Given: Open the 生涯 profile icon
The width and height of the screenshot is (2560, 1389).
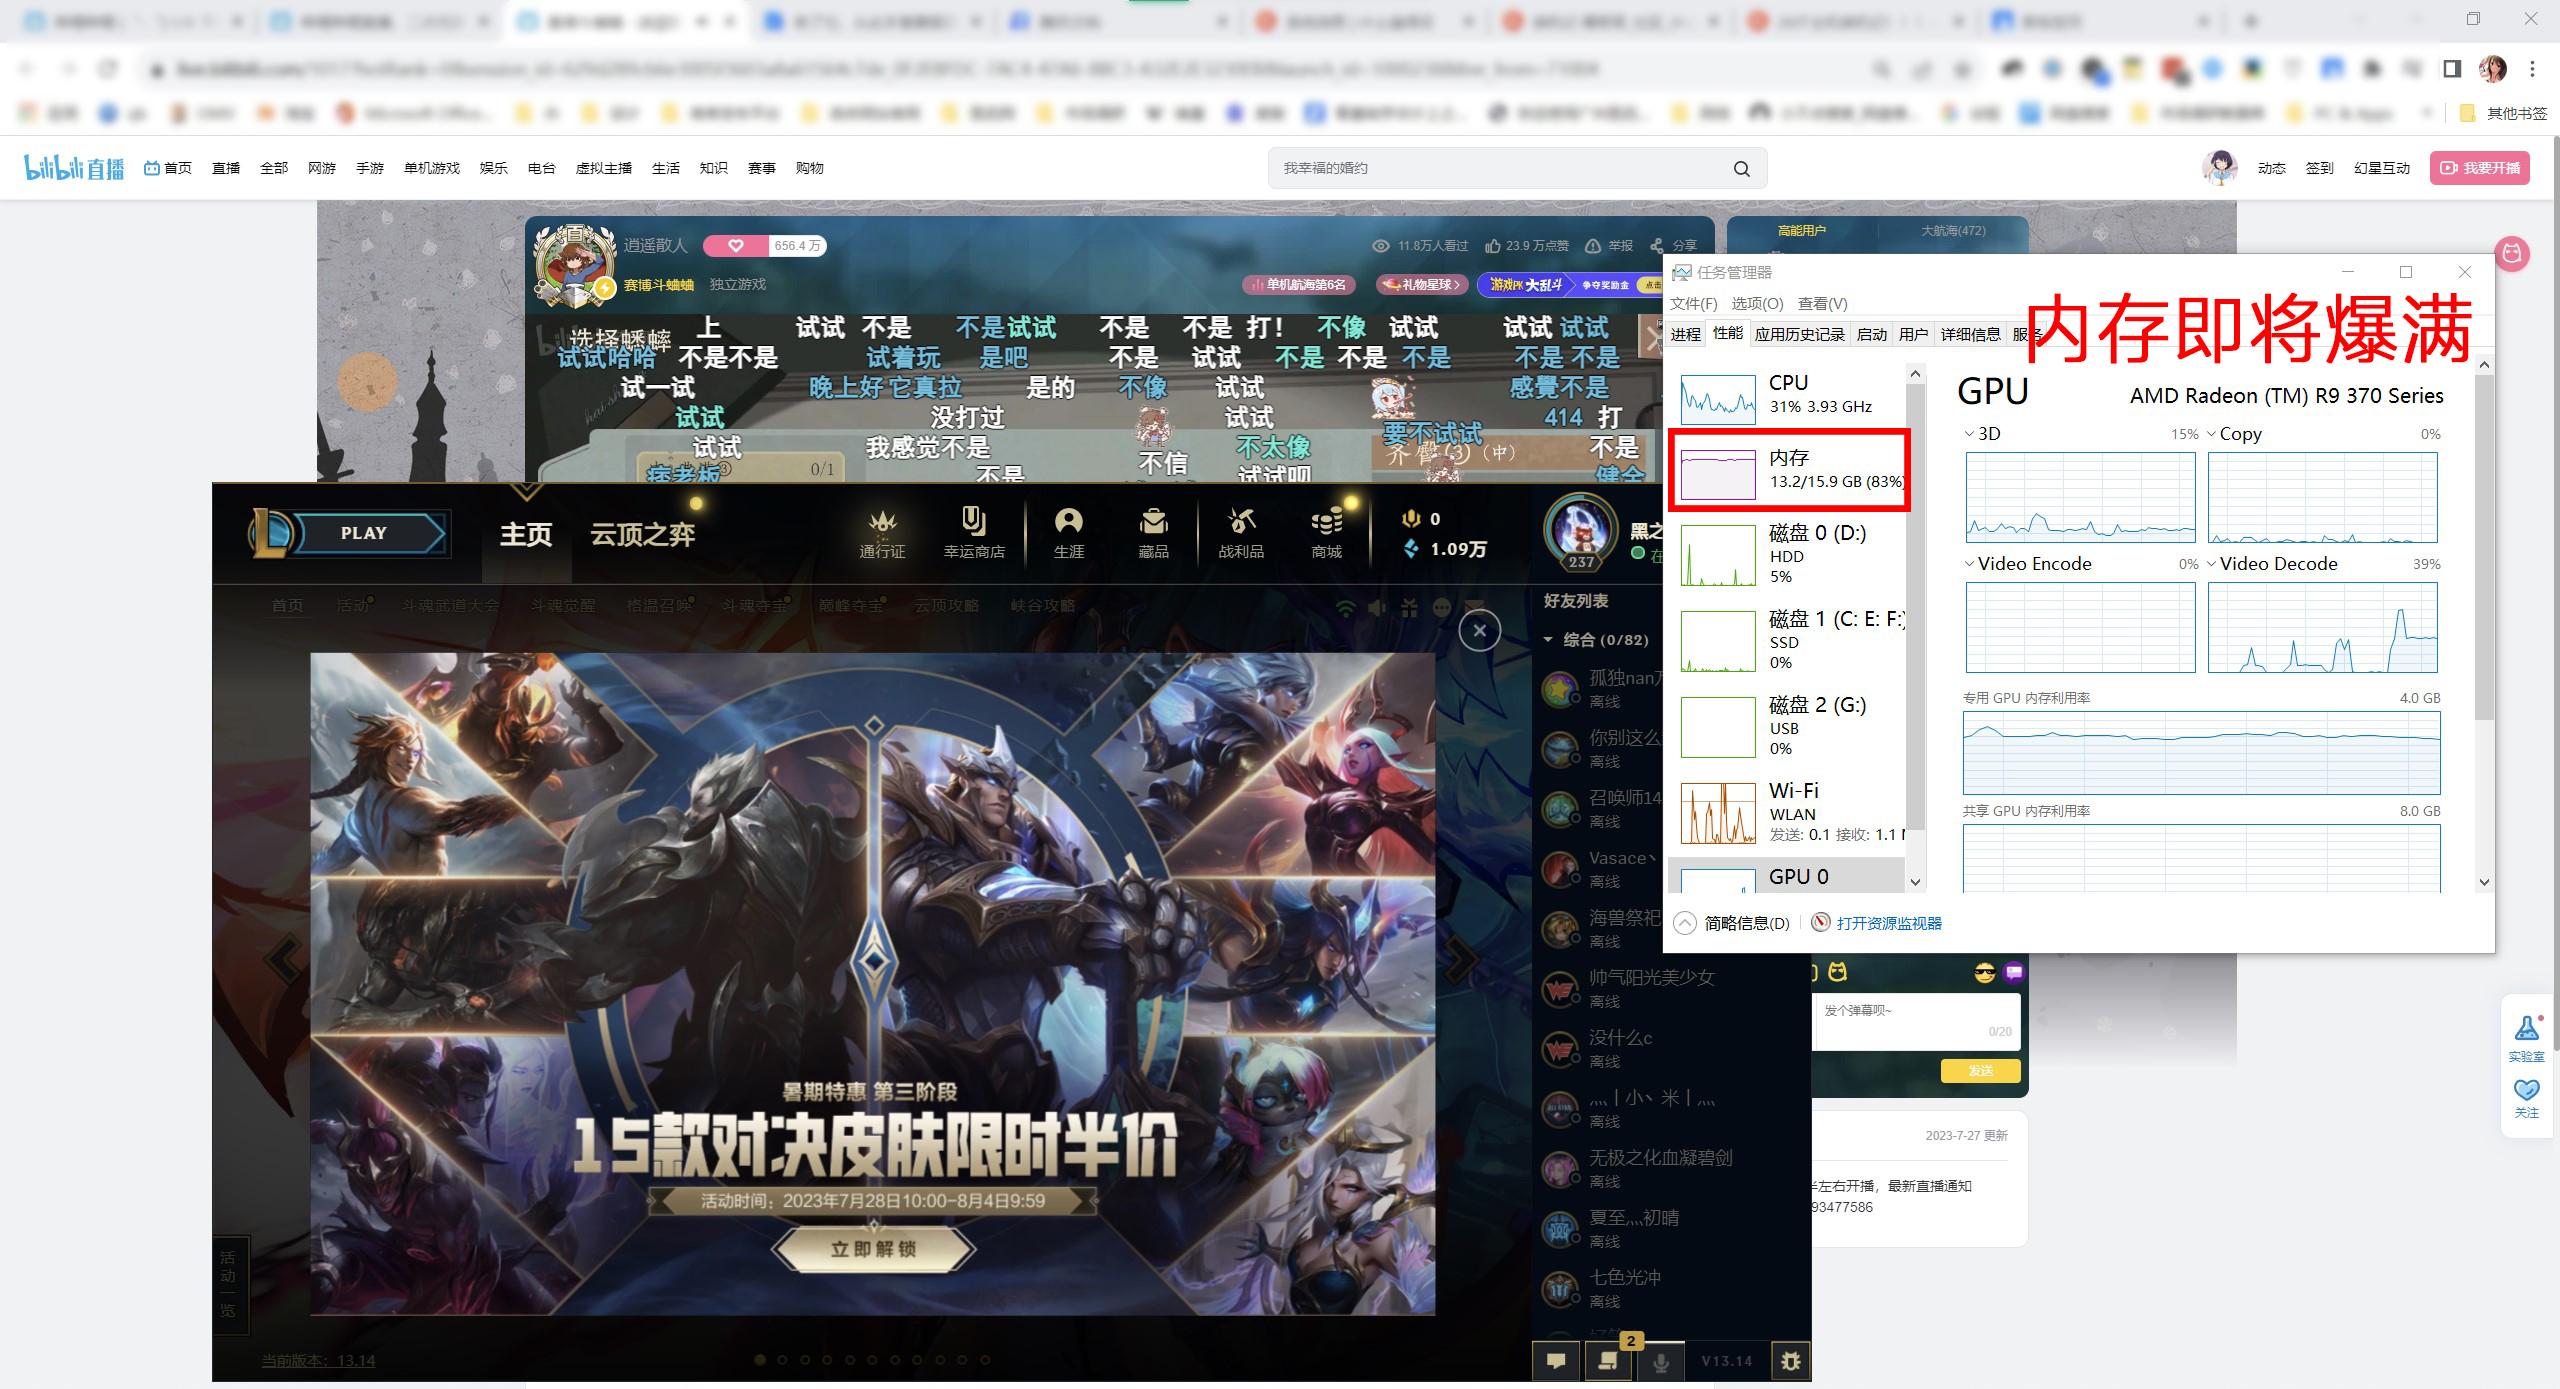Looking at the screenshot, I should pos(1069,532).
